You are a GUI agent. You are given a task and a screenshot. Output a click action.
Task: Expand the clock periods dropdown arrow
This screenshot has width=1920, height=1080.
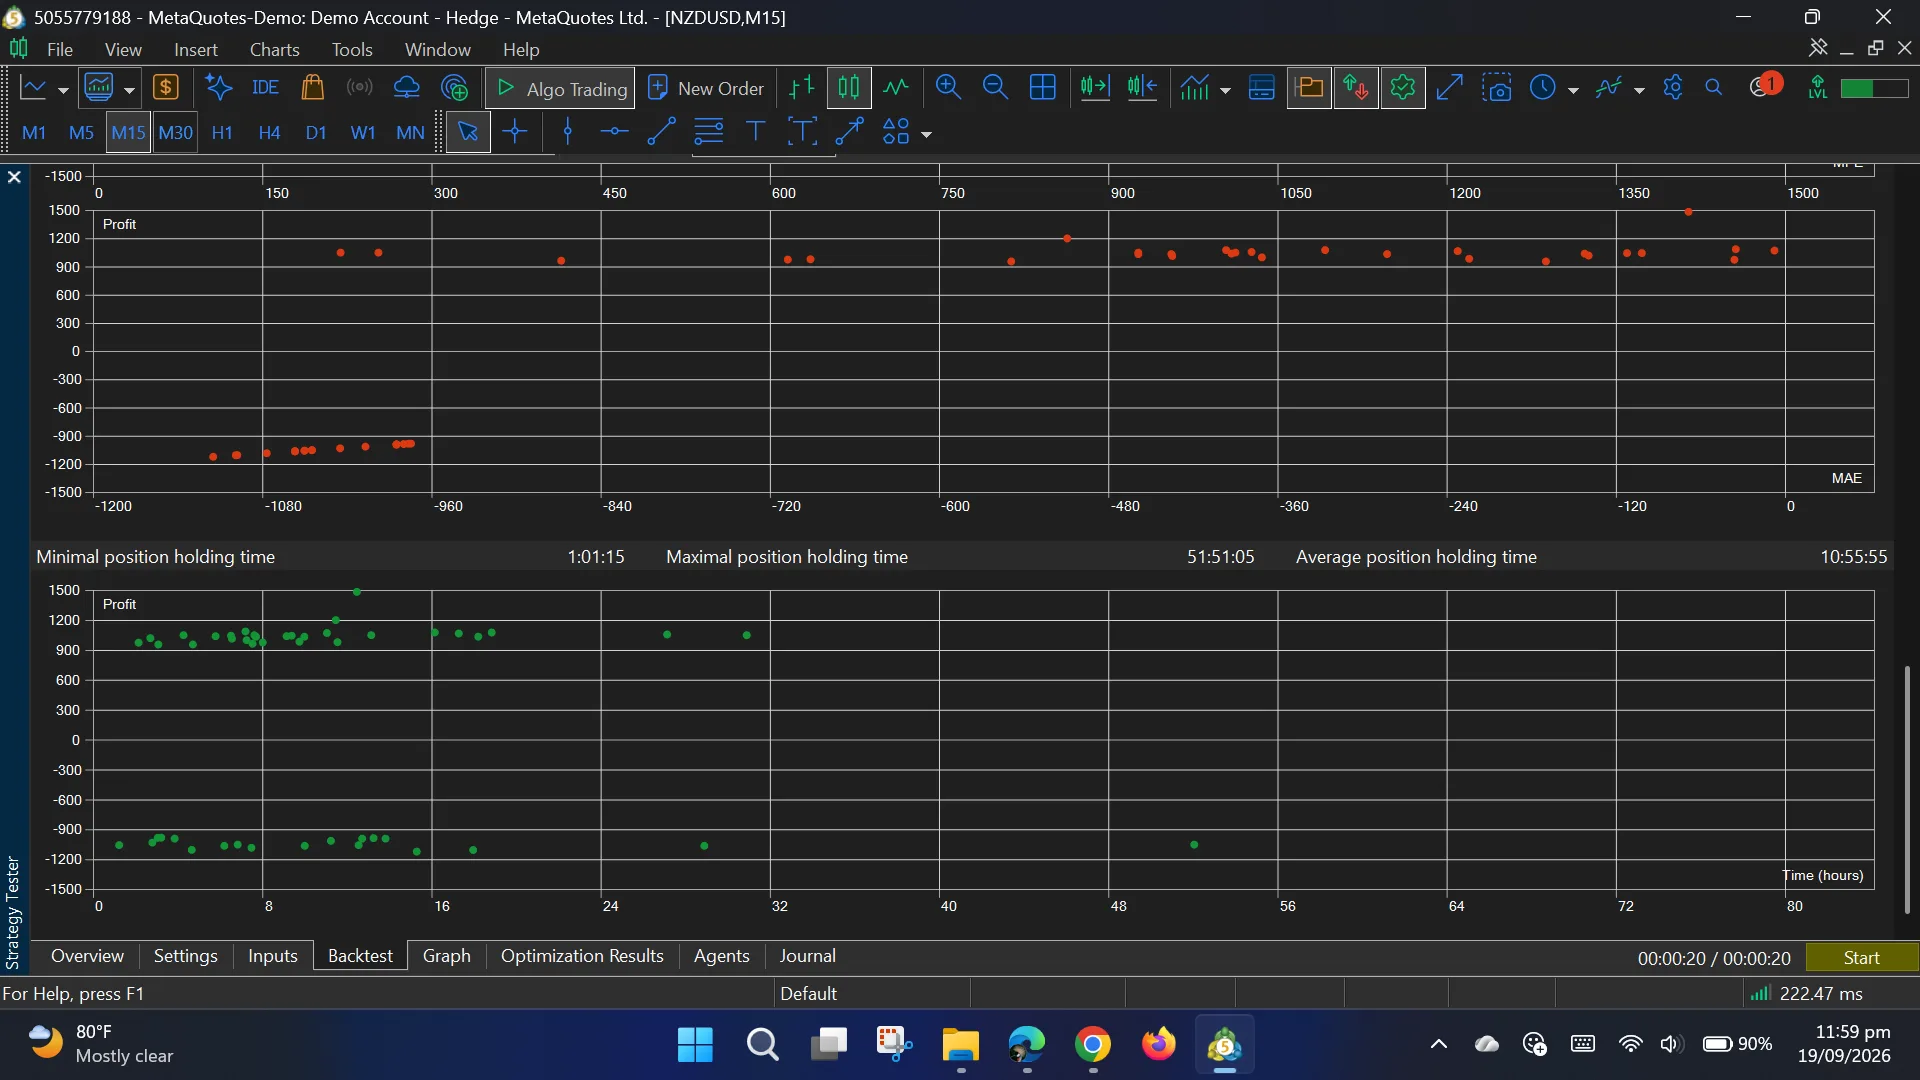pos(1573,90)
